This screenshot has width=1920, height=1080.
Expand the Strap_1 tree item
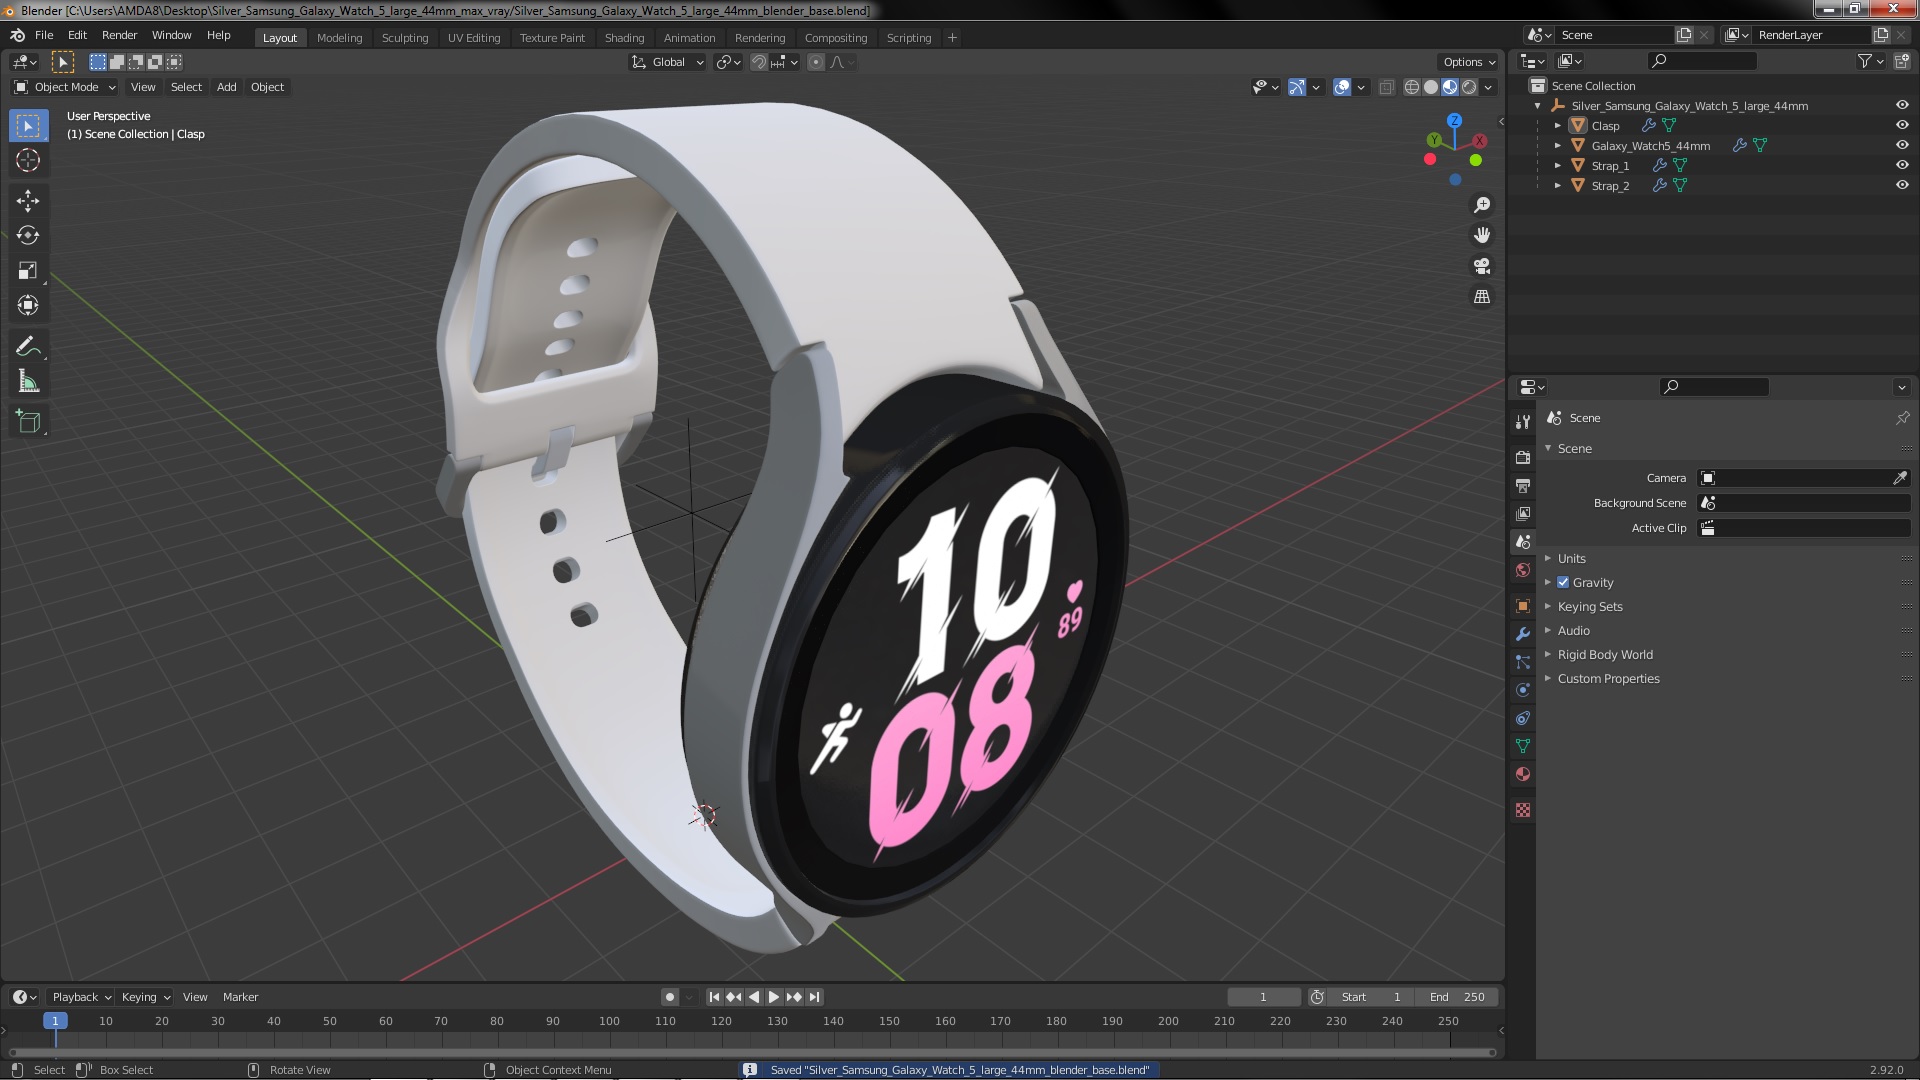tap(1557, 165)
